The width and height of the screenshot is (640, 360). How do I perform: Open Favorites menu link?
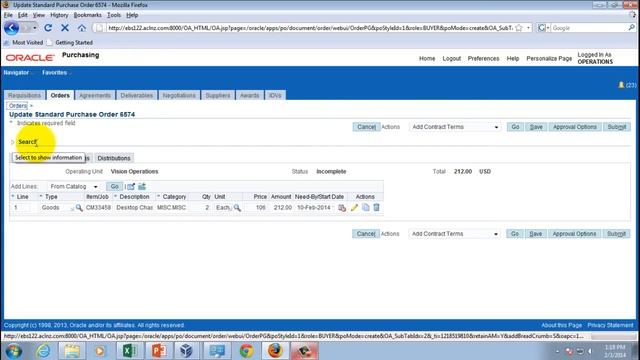pos(54,73)
